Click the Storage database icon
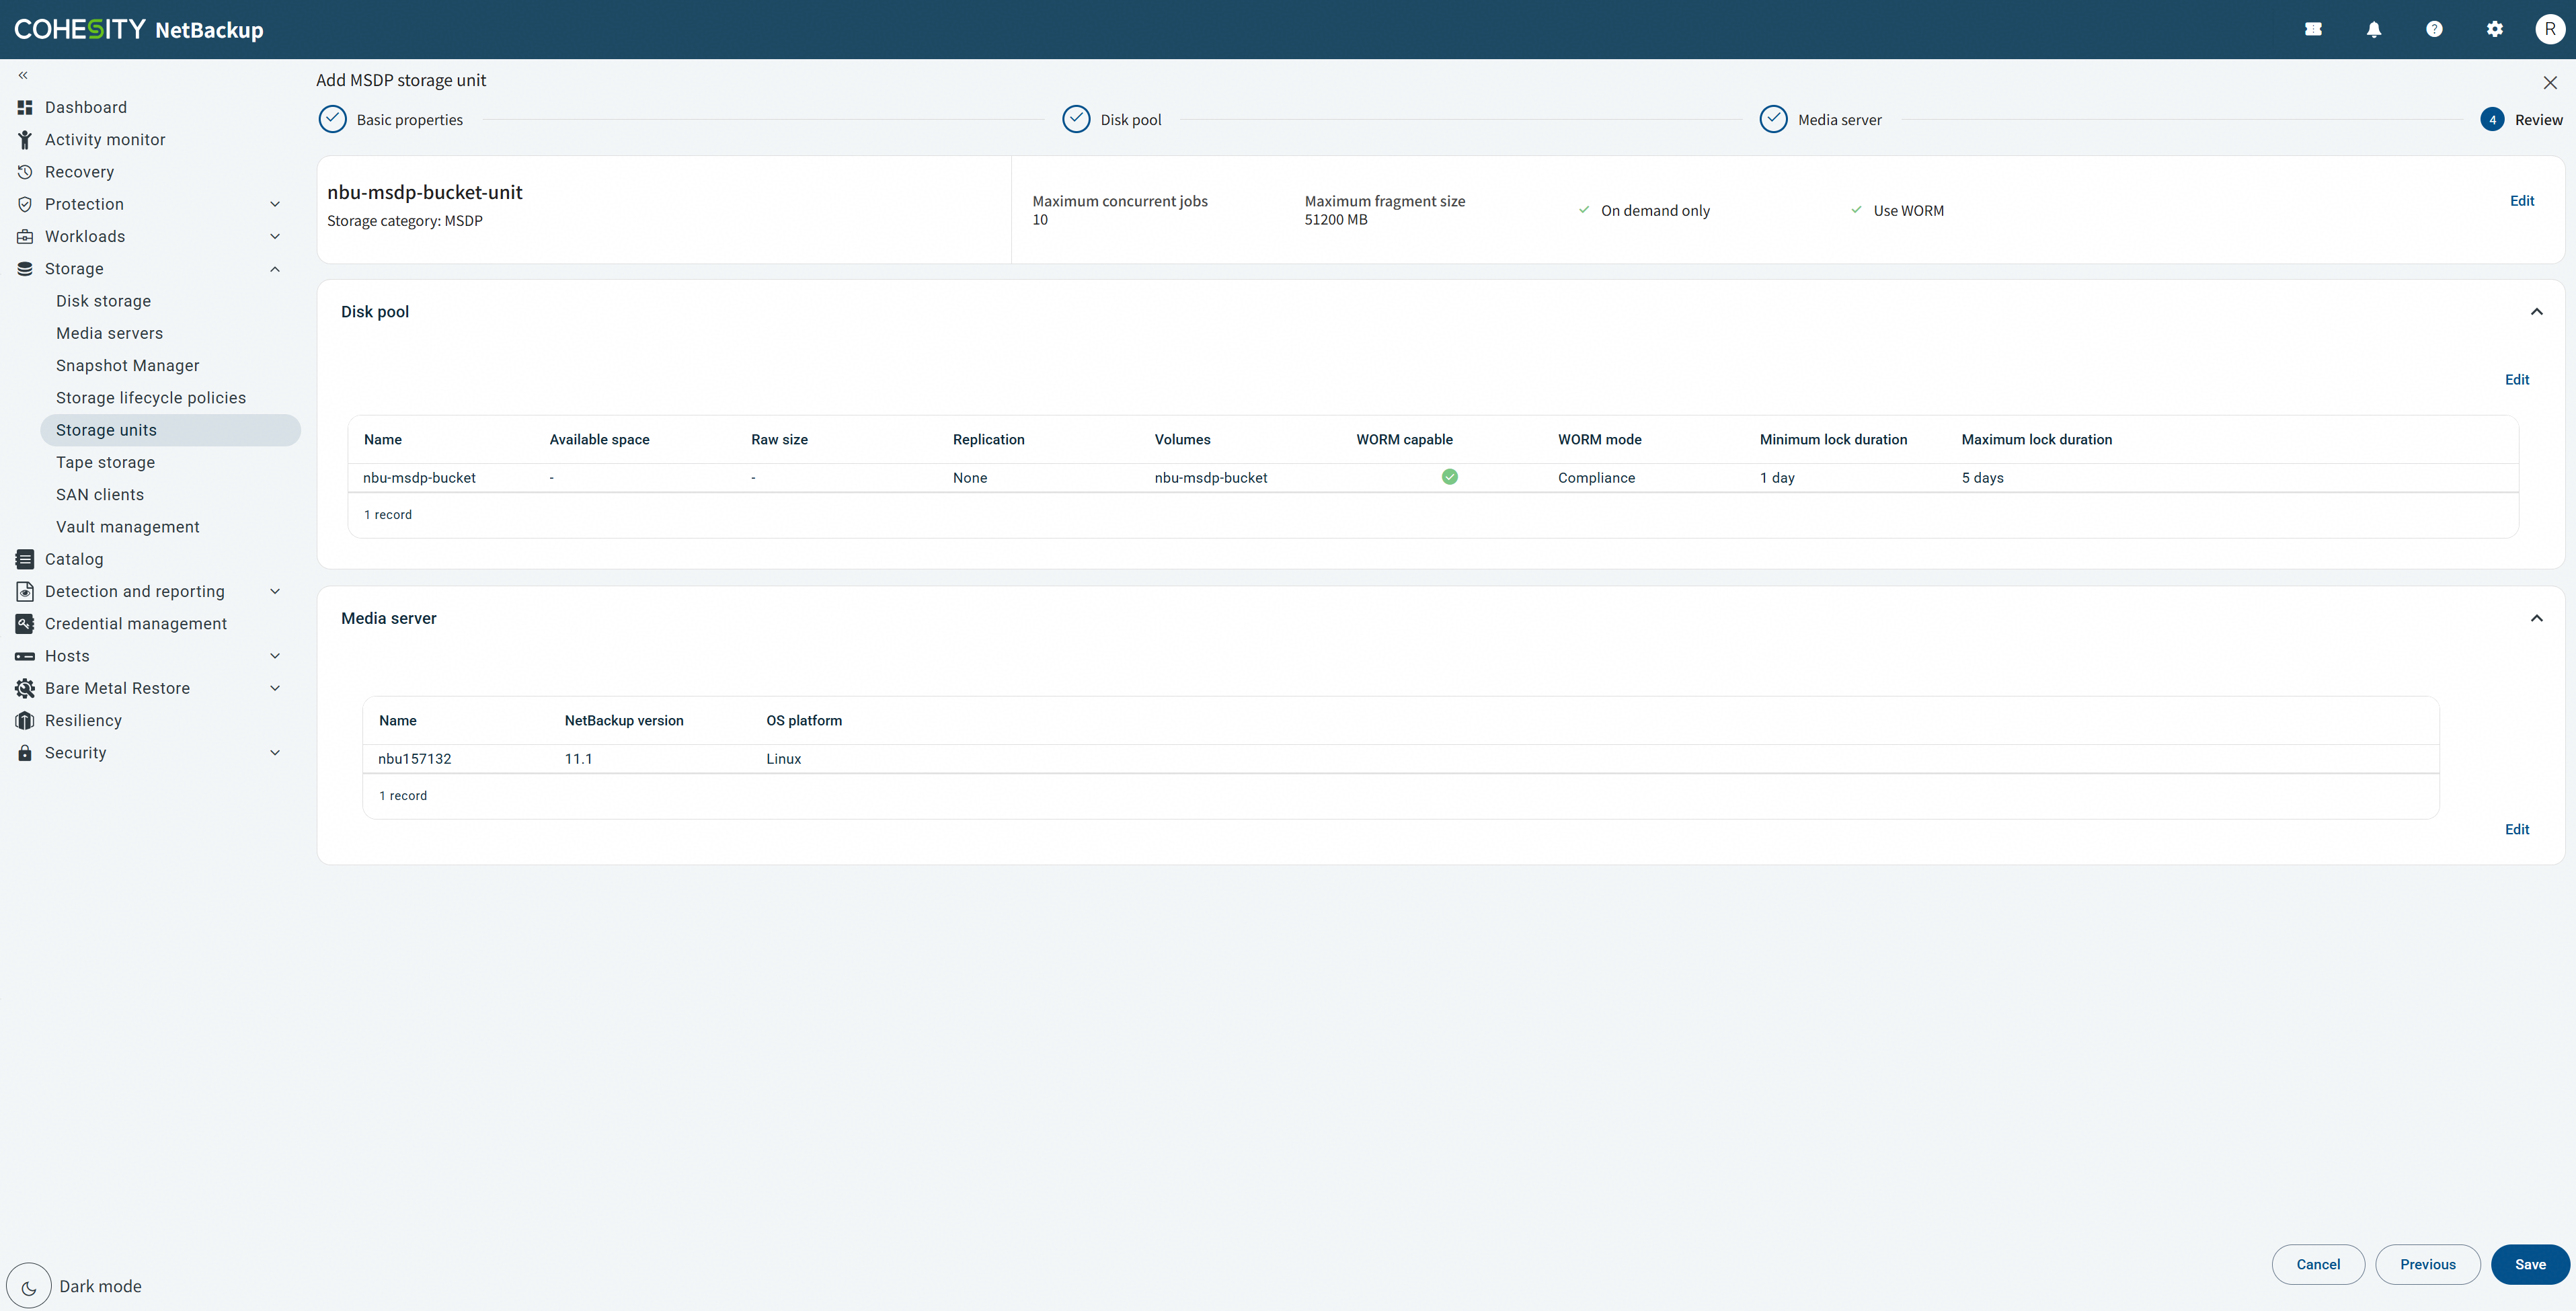The height and width of the screenshot is (1311, 2576). [25, 269]
